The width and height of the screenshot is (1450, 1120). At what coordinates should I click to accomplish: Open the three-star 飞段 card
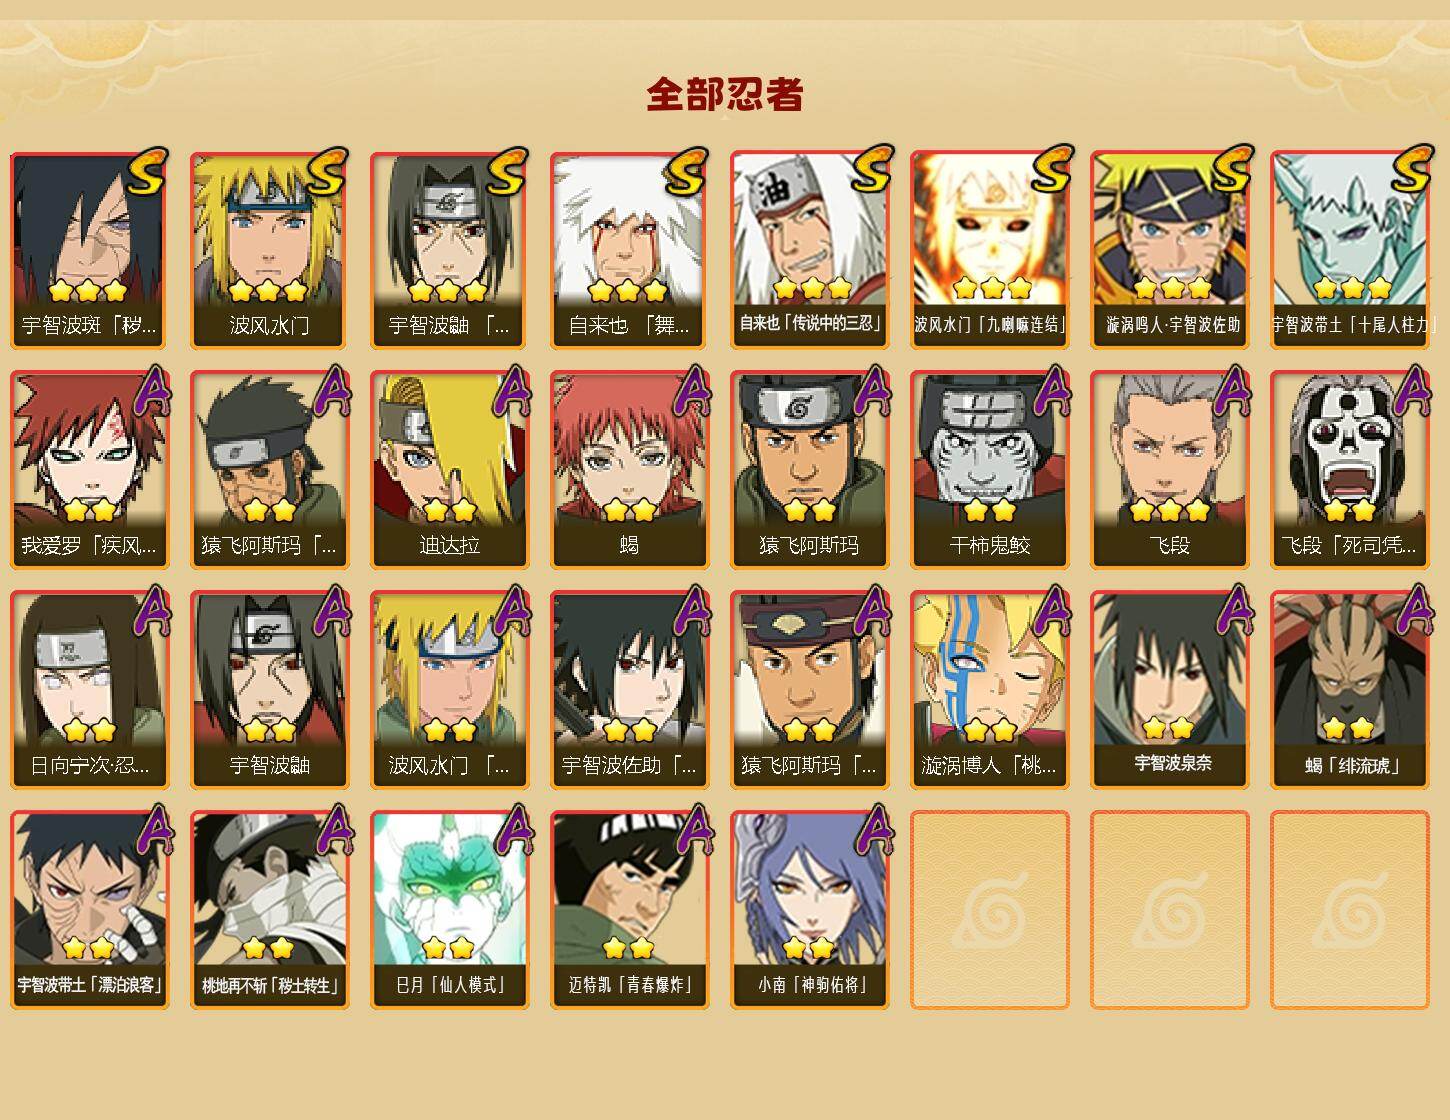pos(1169,470)
